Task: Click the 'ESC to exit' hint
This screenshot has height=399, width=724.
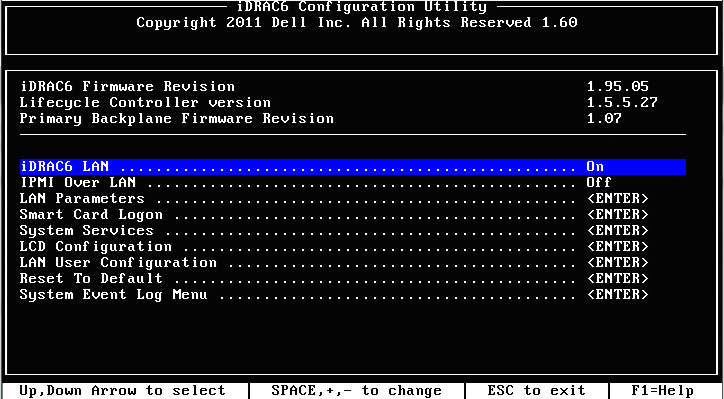Action: 537,391
